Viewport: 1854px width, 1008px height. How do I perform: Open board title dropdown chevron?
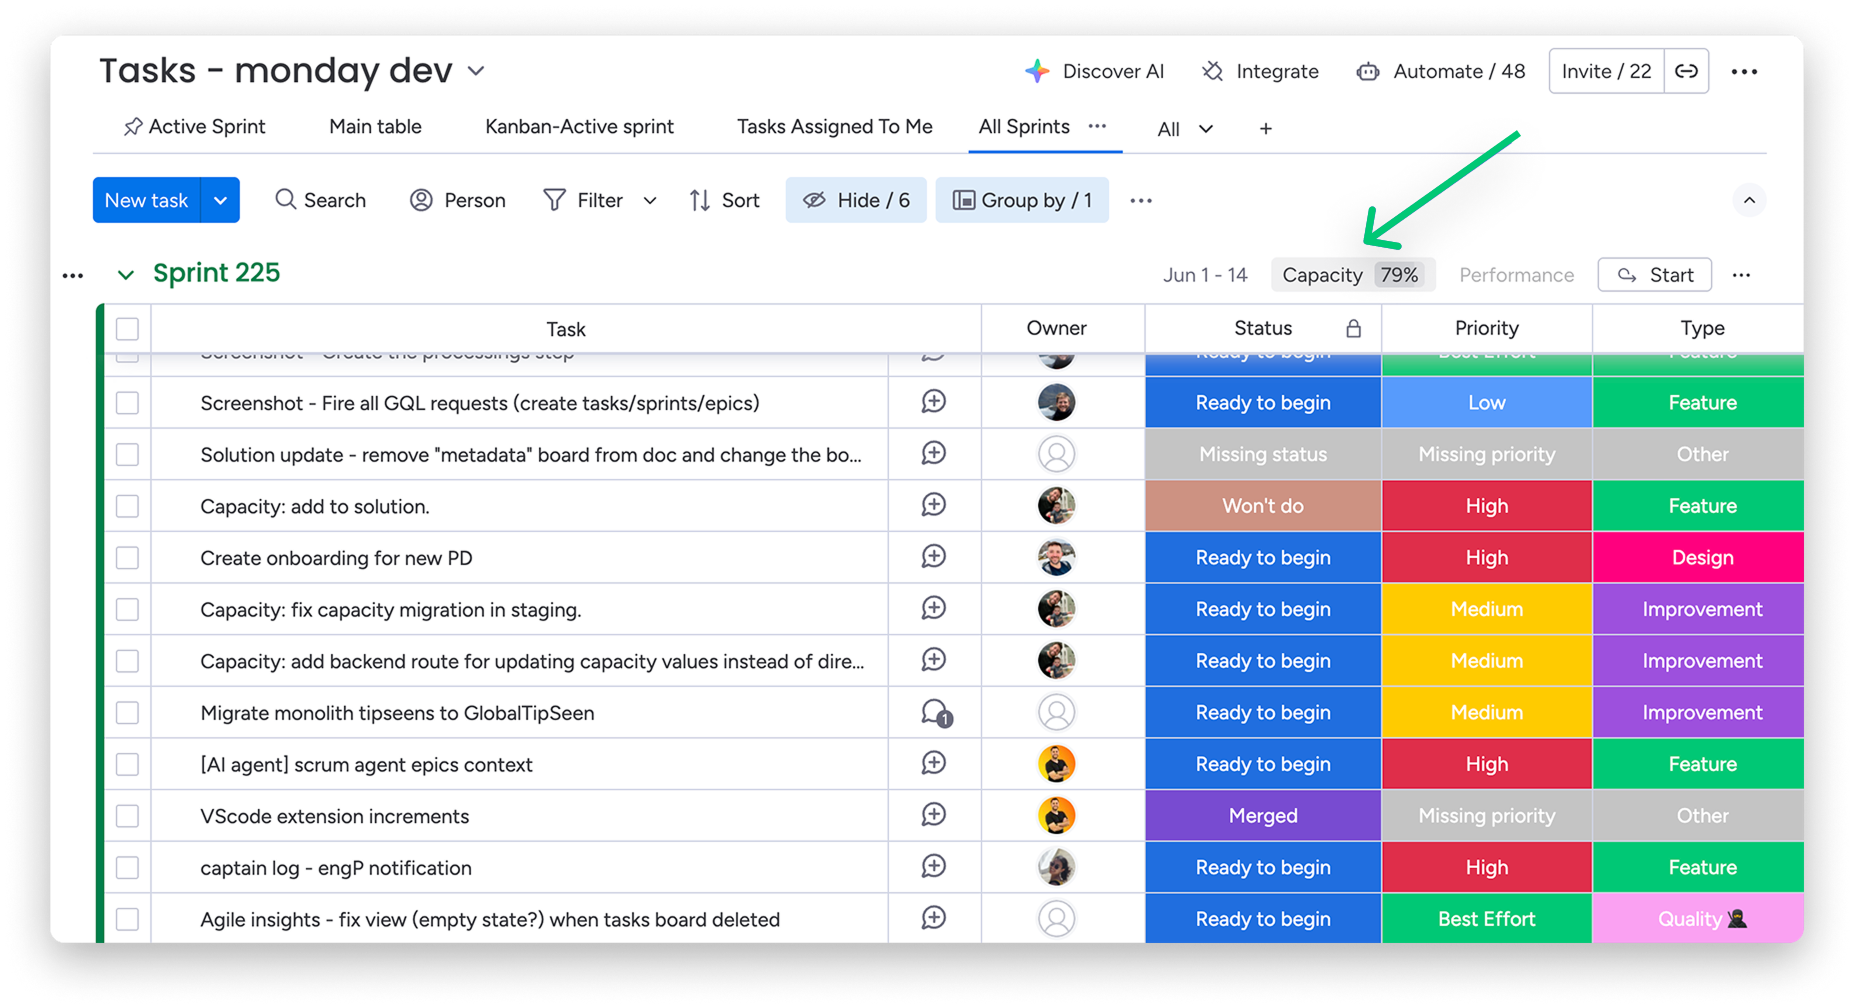(x=476, y=71)
